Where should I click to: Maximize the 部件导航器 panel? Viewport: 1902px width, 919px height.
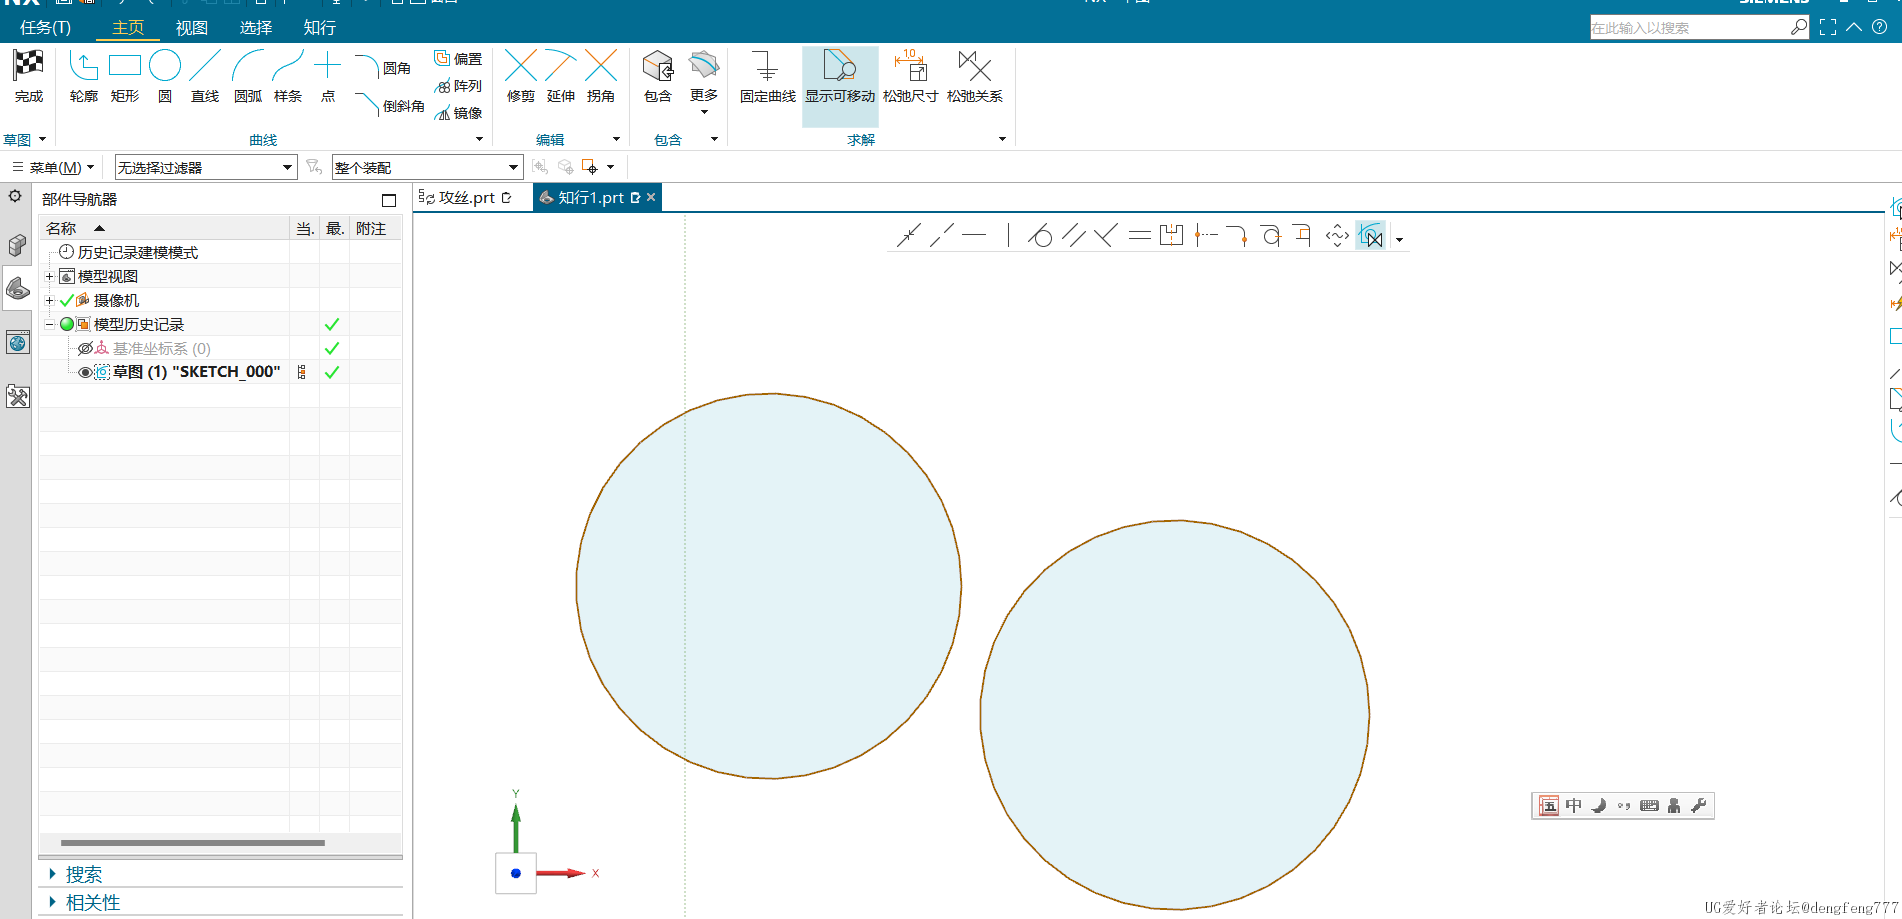pyautogui.click(x=389, y=200)
